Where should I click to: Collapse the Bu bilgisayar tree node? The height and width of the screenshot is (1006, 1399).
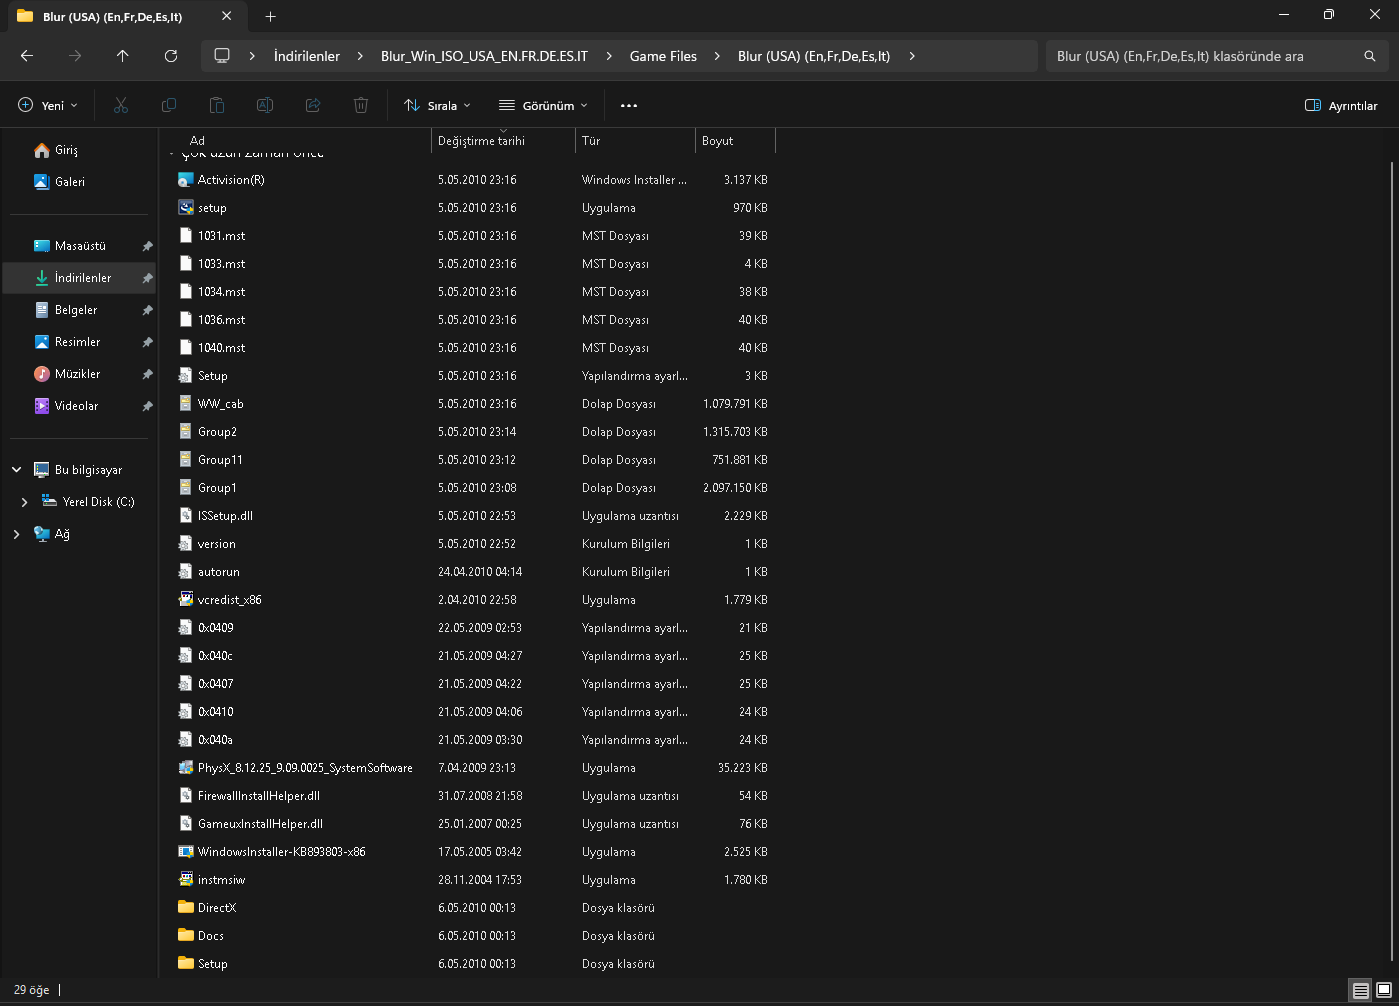[x=17, y=470]
